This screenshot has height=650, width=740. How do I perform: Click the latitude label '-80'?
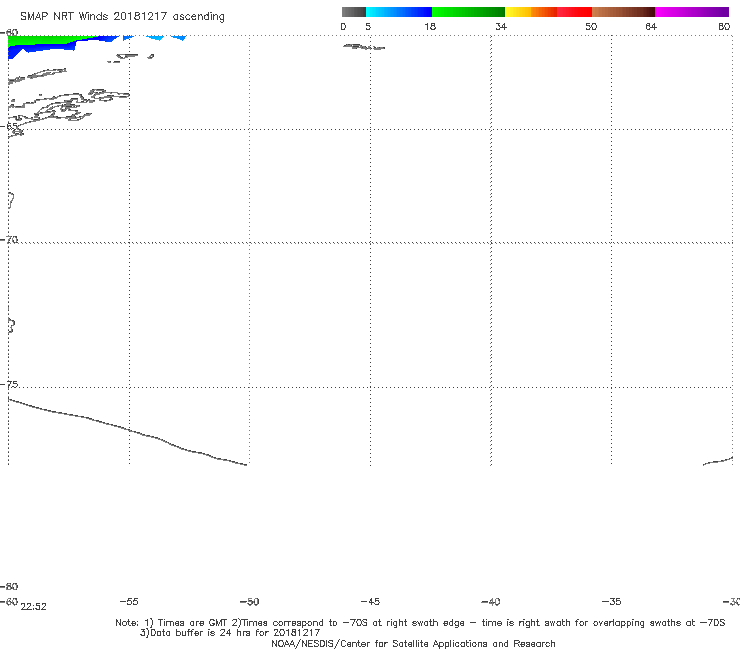9,587
